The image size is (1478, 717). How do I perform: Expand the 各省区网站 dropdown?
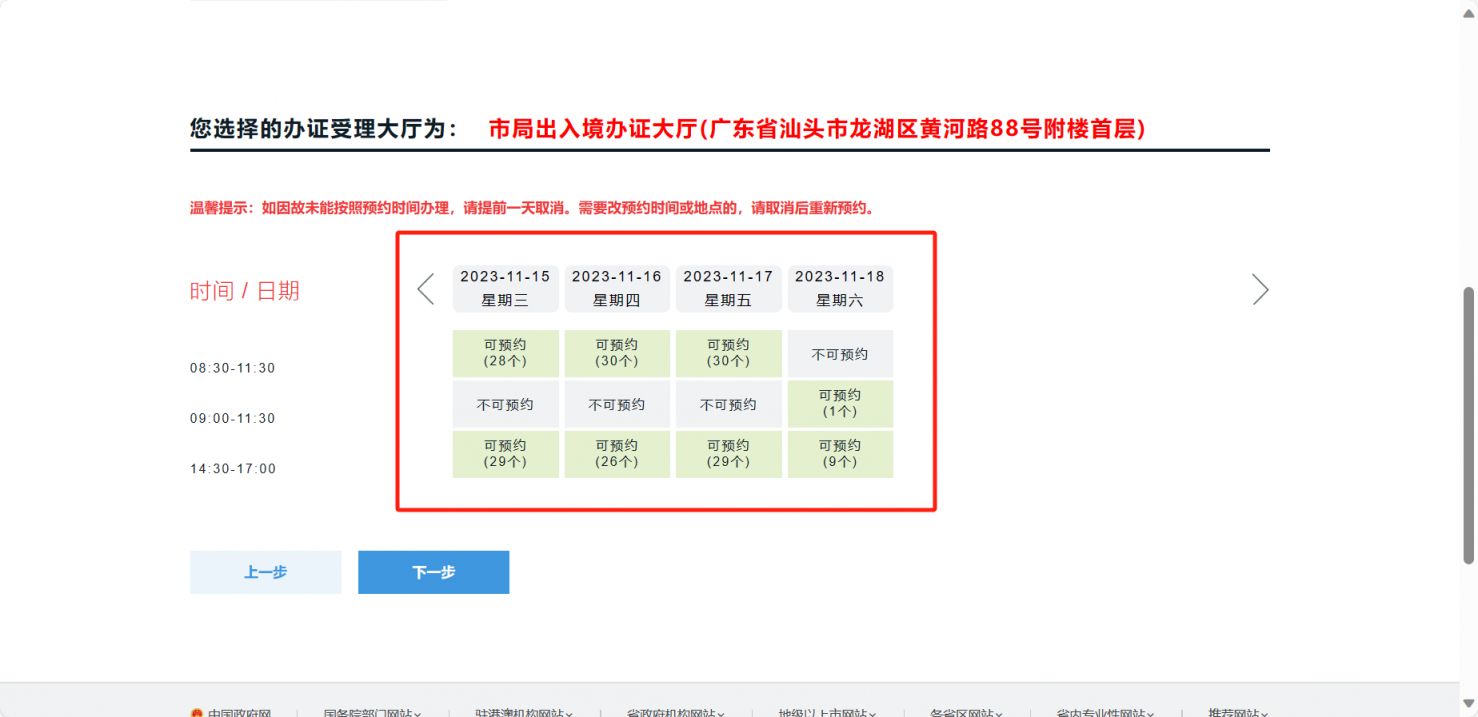coord(964,713)
